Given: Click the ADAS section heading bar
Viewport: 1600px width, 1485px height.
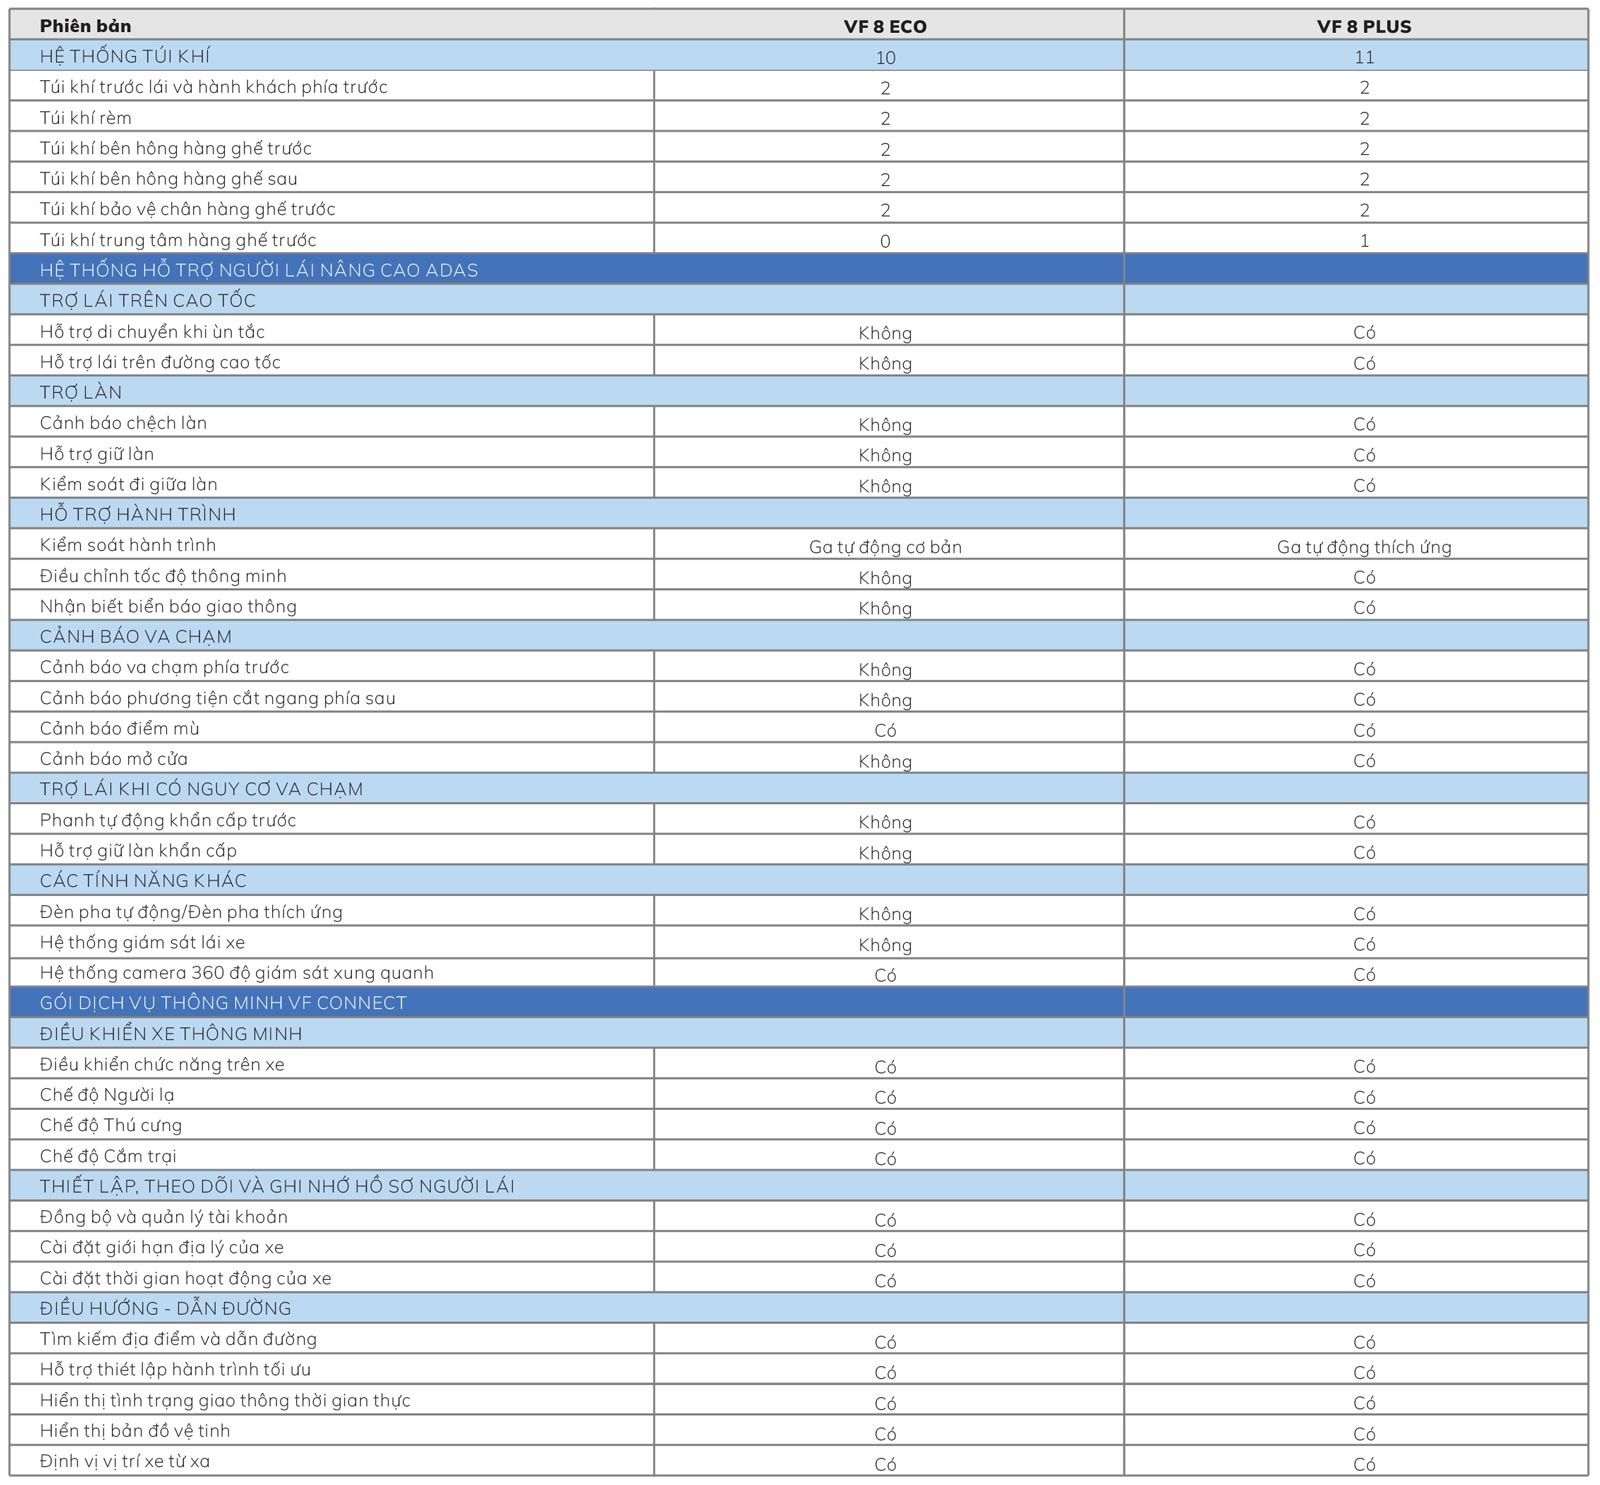Looking at the screenshot, I should (x=259, y=270).
